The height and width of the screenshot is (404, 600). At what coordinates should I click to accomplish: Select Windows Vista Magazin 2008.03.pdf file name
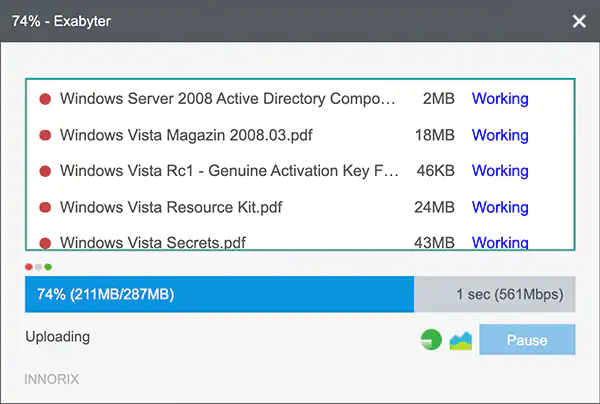tap(186, 135)
